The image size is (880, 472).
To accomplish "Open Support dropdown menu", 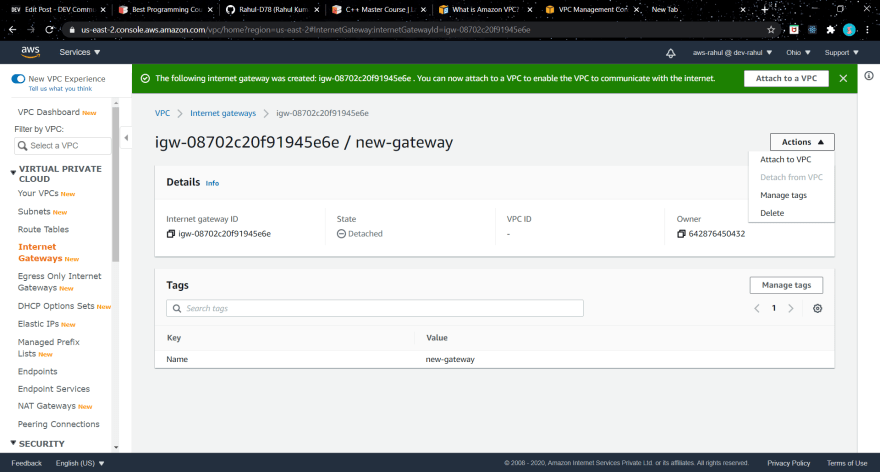I will (842, 53).
